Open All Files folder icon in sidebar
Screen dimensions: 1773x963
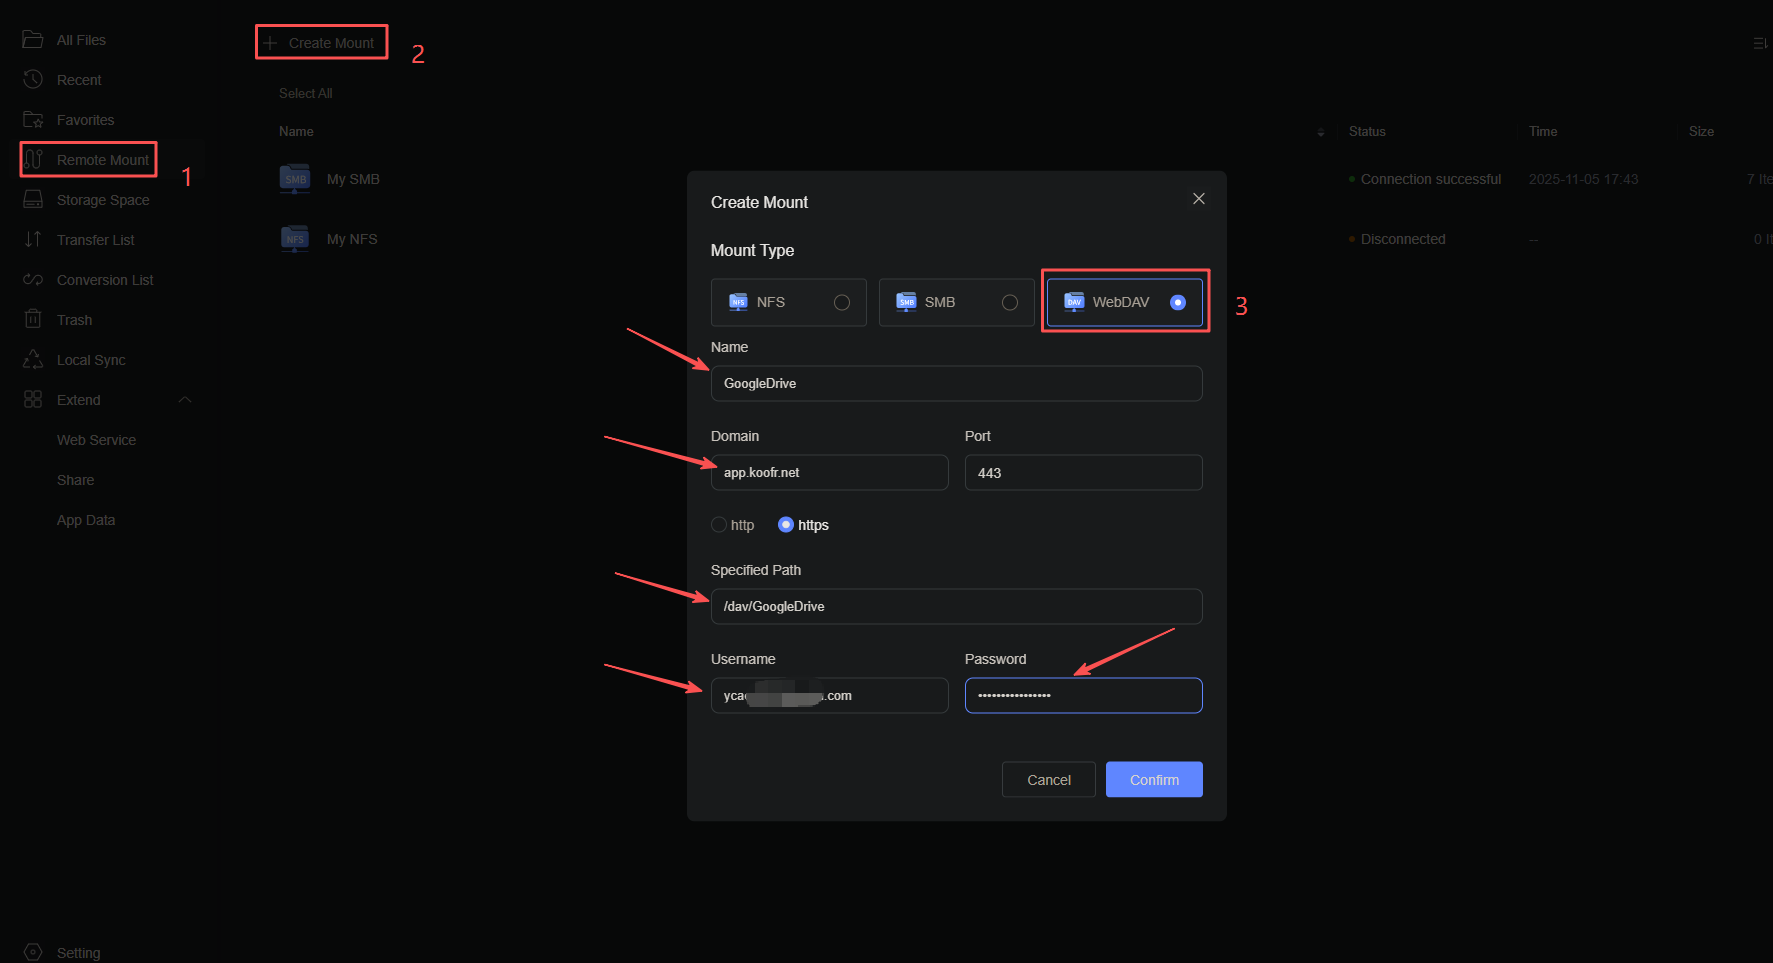(x=33, y=40)
